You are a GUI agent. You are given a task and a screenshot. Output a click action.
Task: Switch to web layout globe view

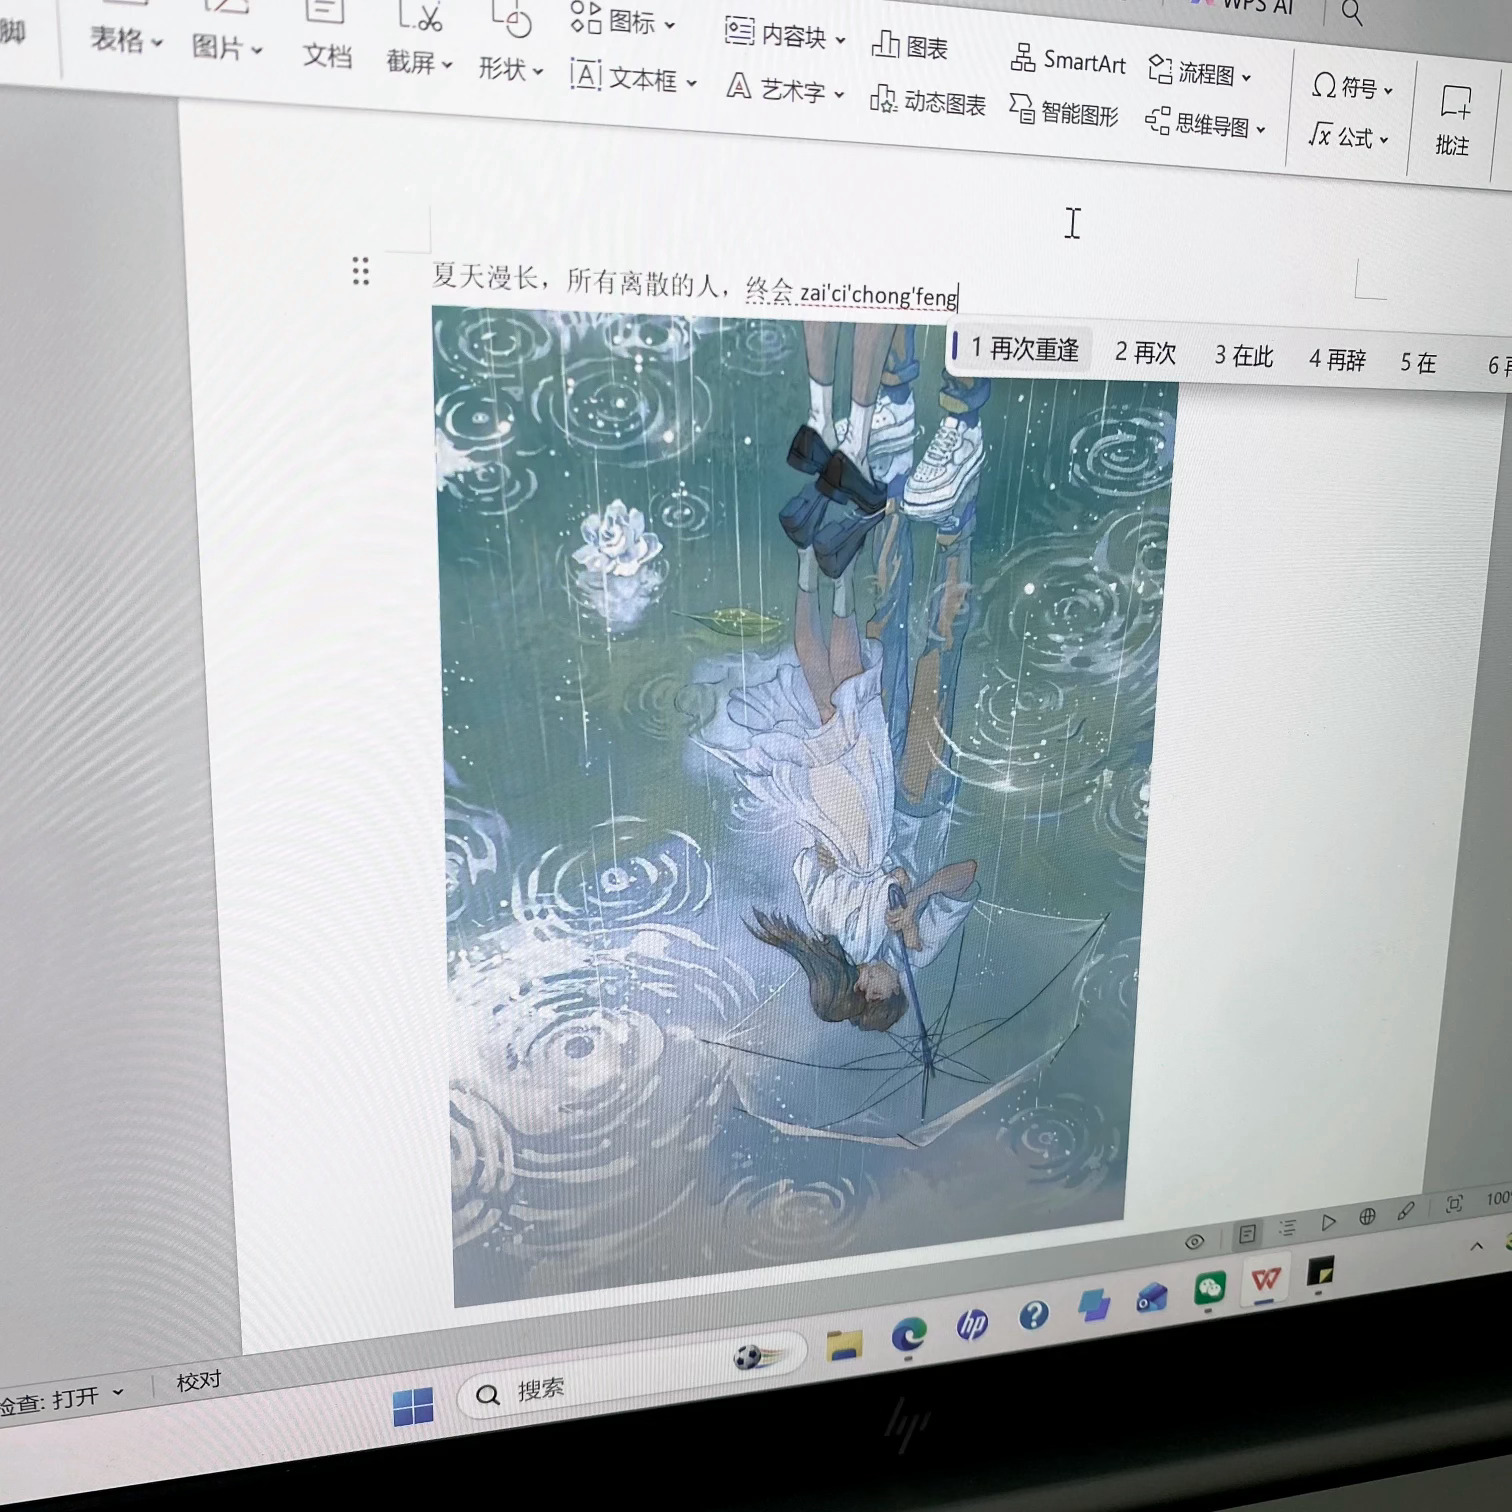[1367, 1217]
